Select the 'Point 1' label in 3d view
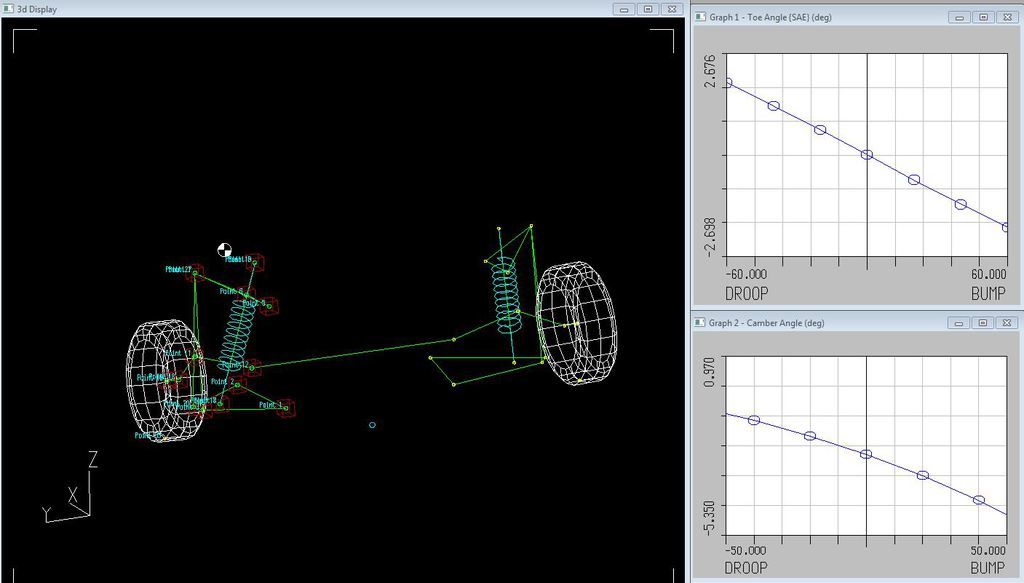The height and width of the screenshot is (583, 1024). 271,405
